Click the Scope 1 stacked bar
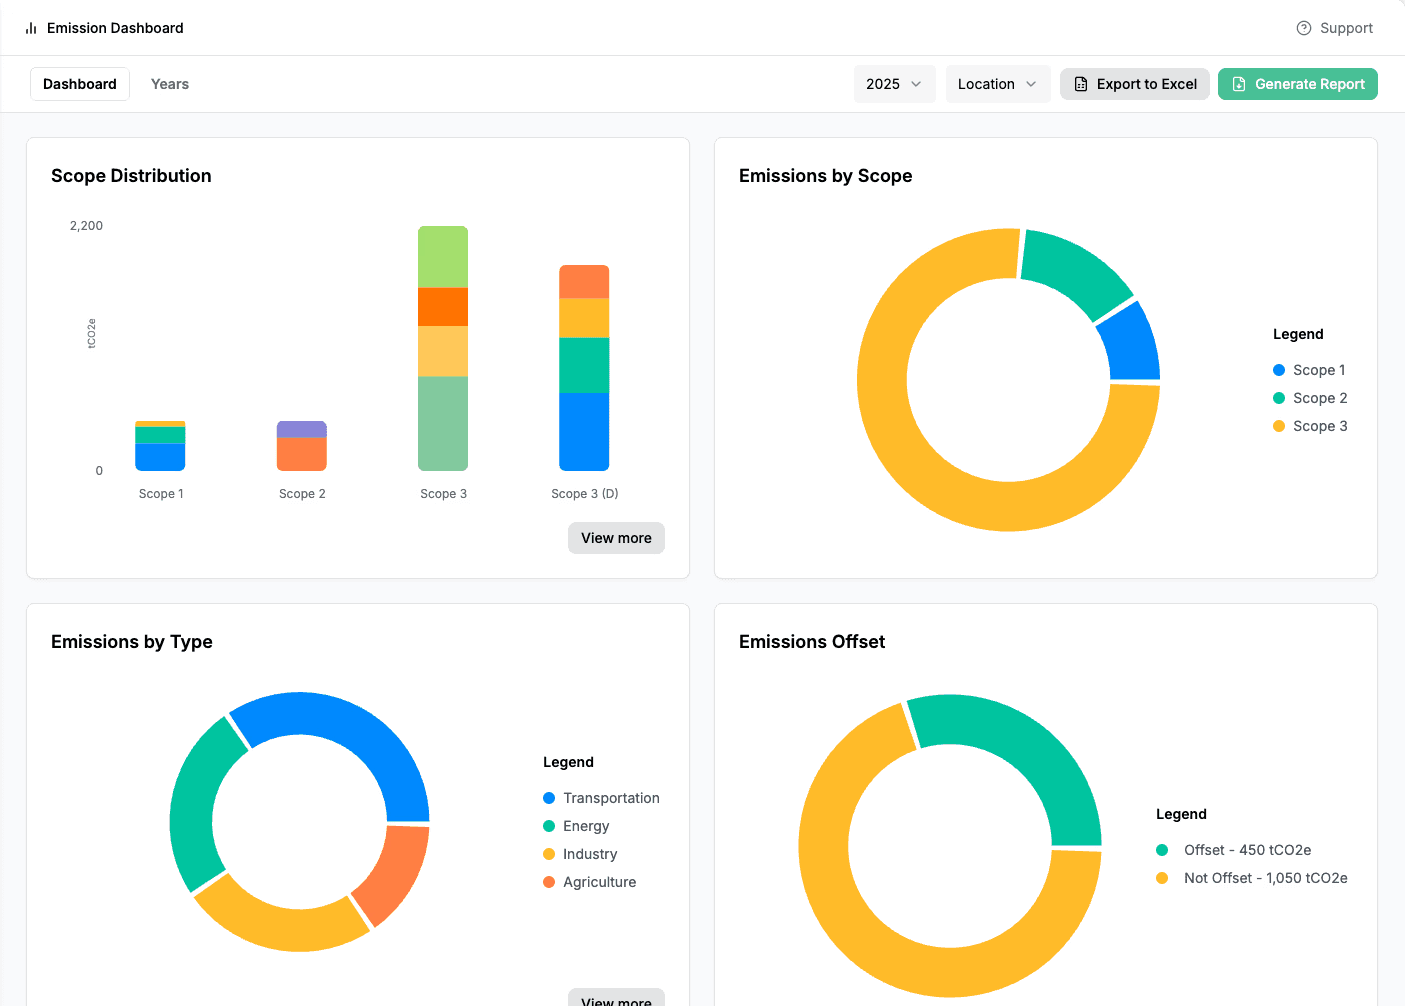Viewport: 1405px width, 1006px height. (160, 446)
